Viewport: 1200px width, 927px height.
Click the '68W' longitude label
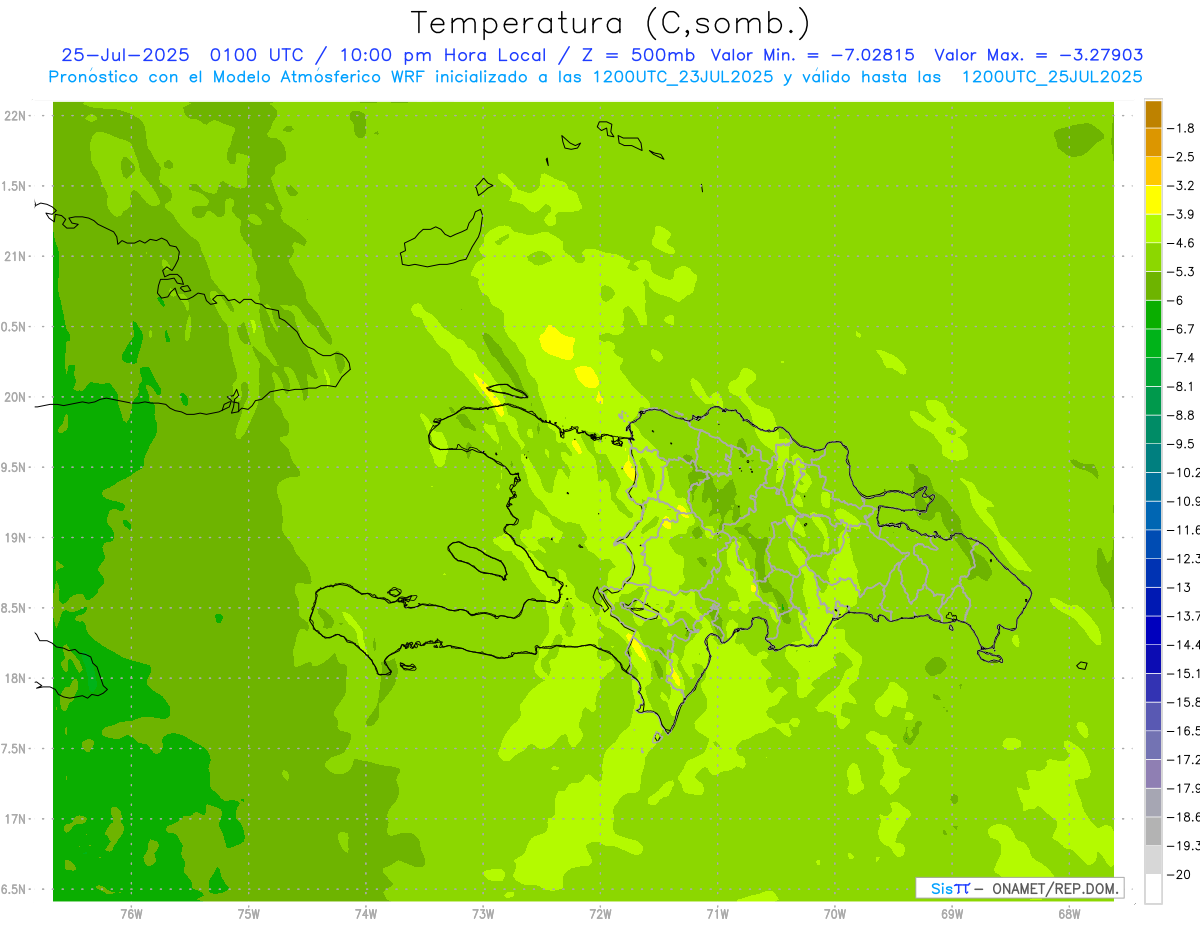[1069, 913]
